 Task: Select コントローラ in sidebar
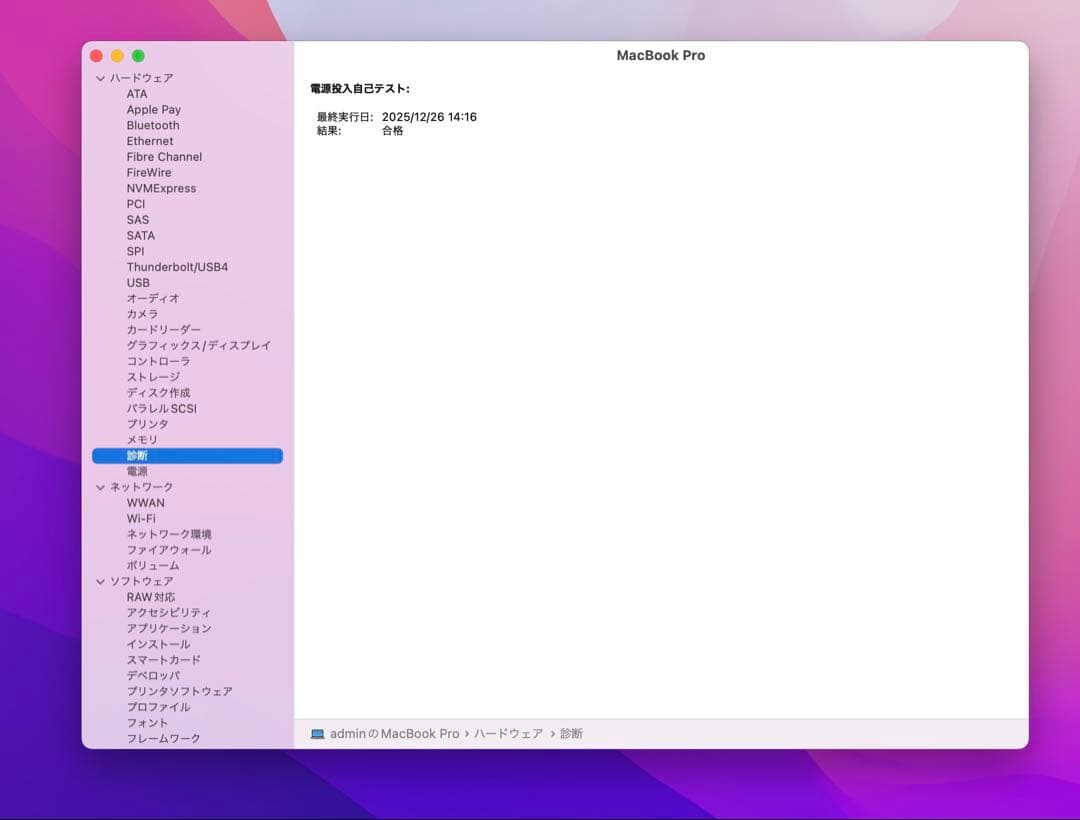pos(158,361)
